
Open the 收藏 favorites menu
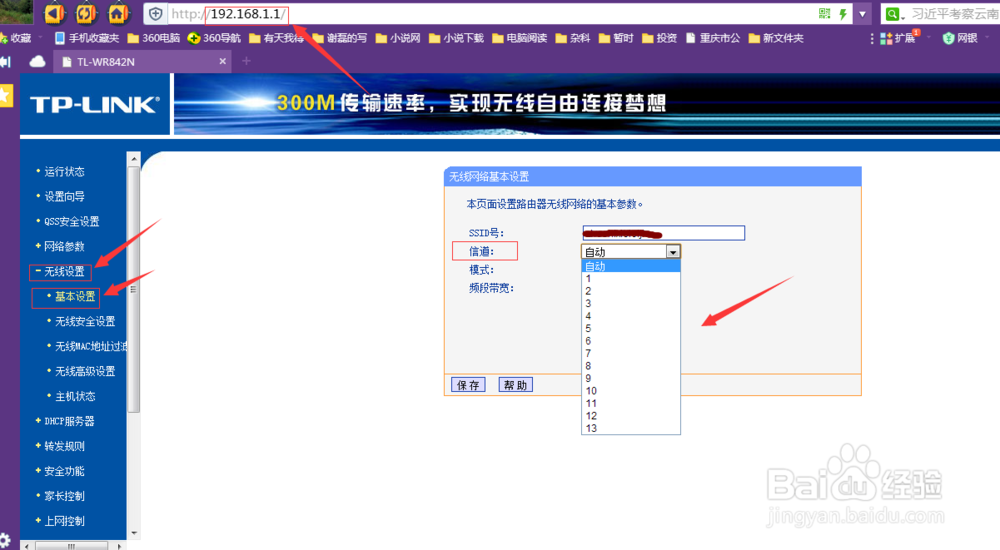pos(17,38)
